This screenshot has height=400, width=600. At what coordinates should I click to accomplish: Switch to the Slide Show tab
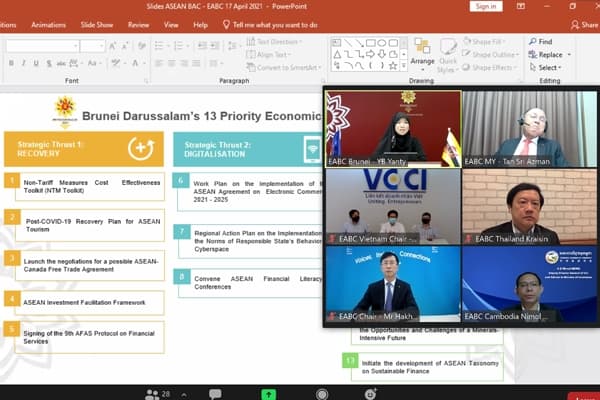97,24
